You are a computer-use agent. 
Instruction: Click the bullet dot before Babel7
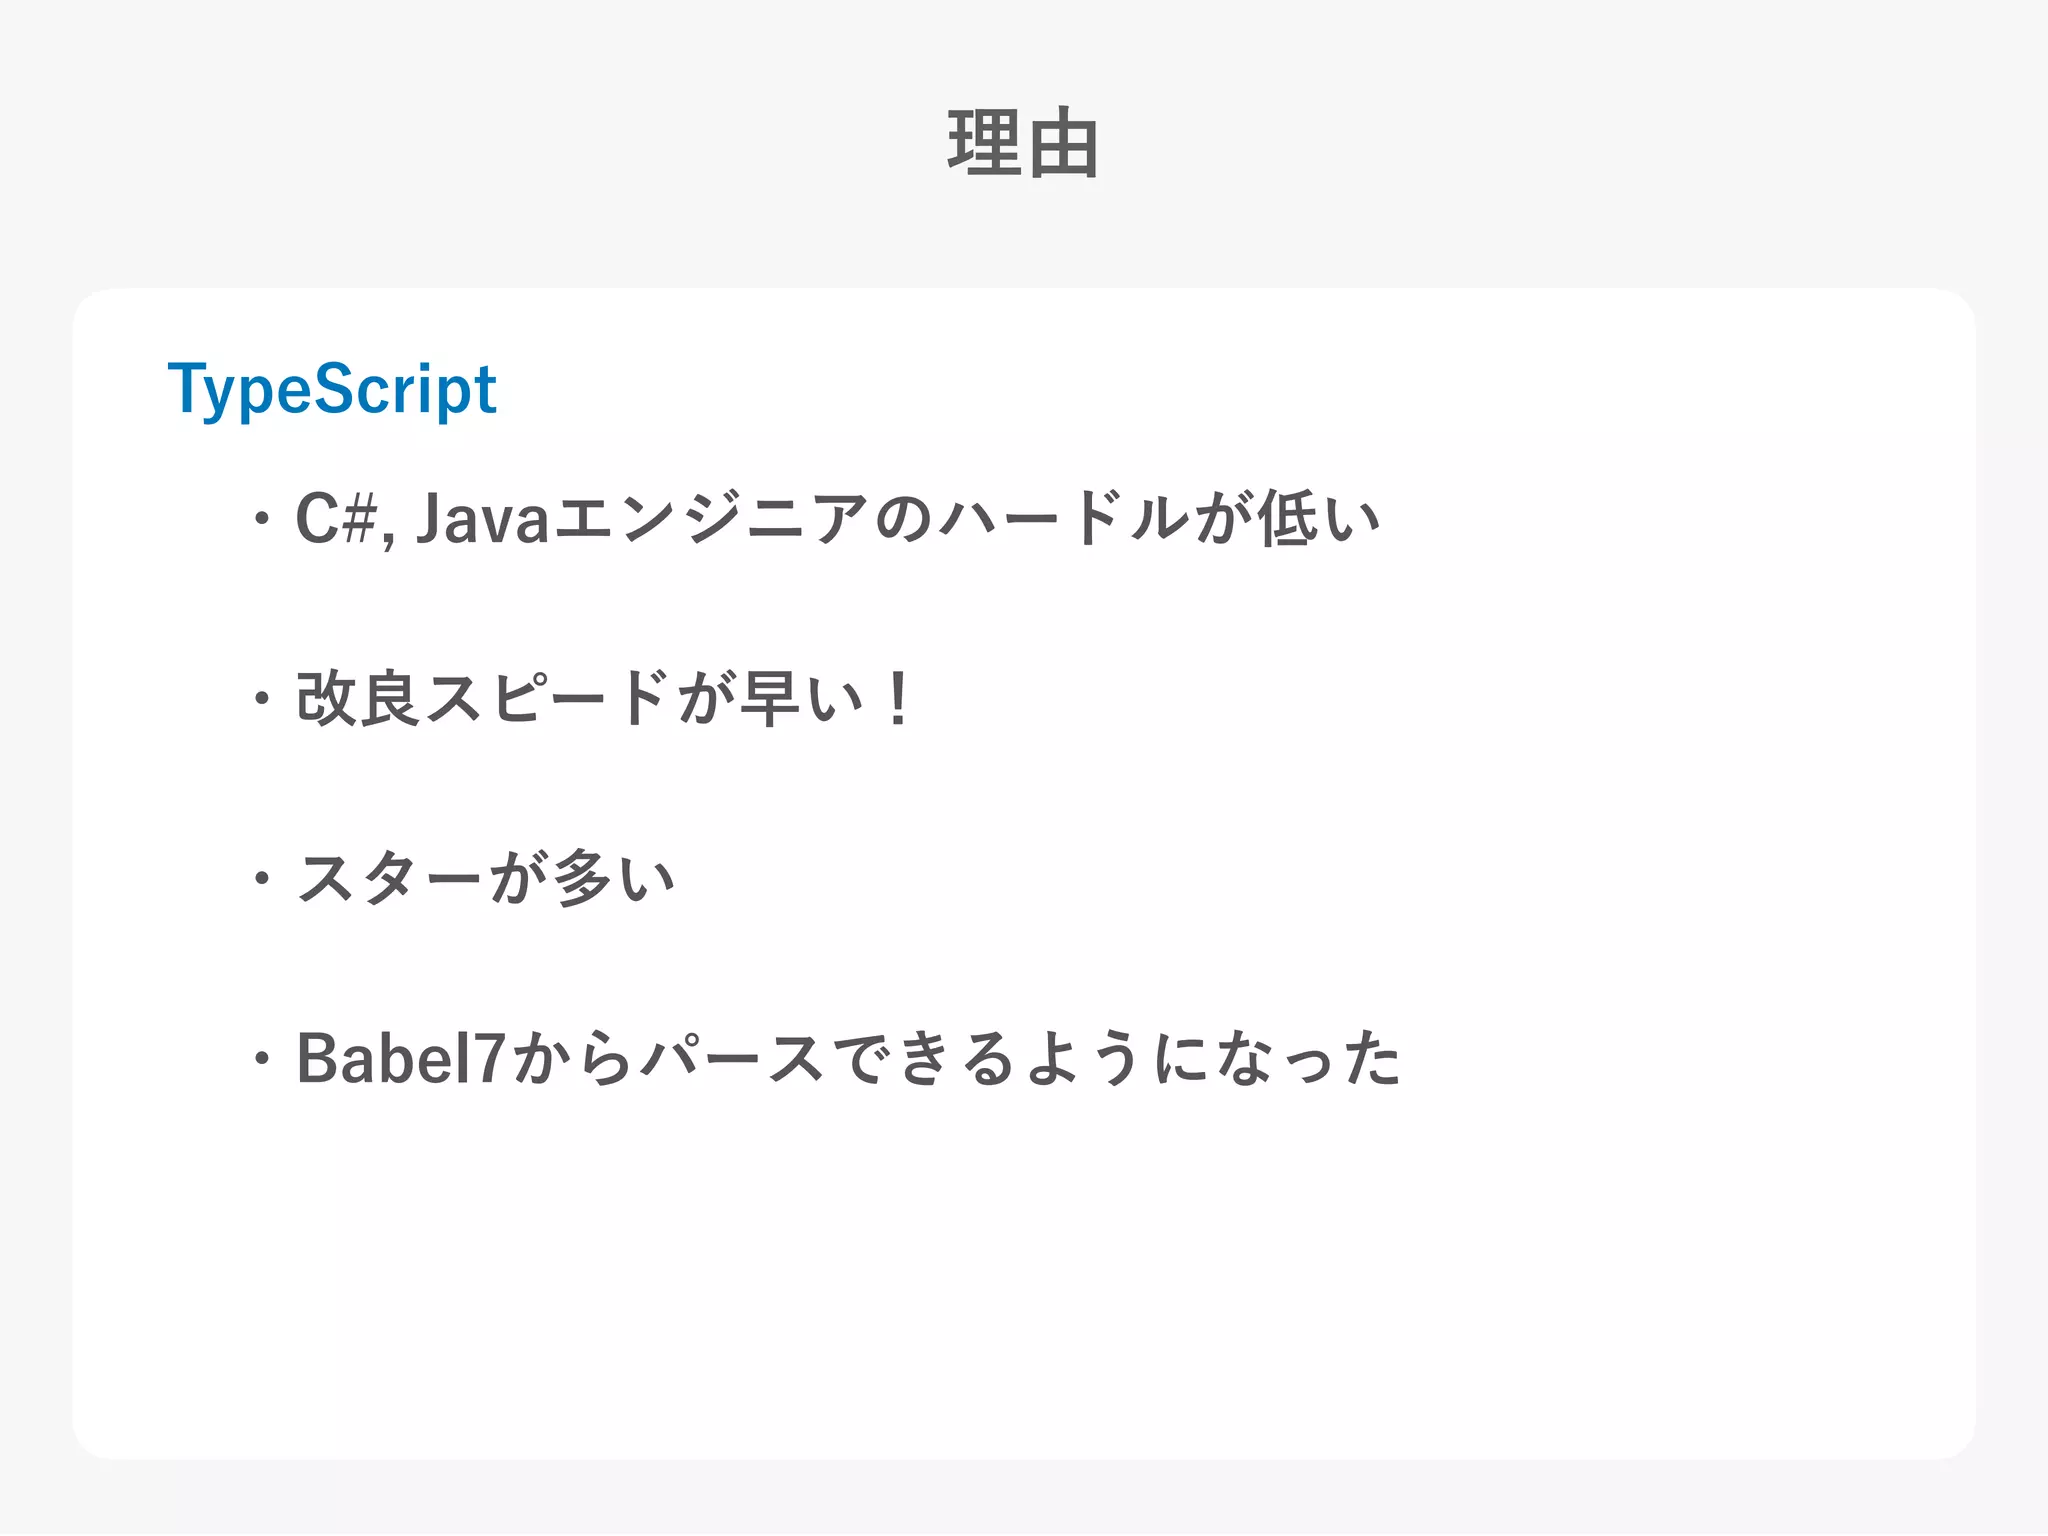pos(261,1058)
